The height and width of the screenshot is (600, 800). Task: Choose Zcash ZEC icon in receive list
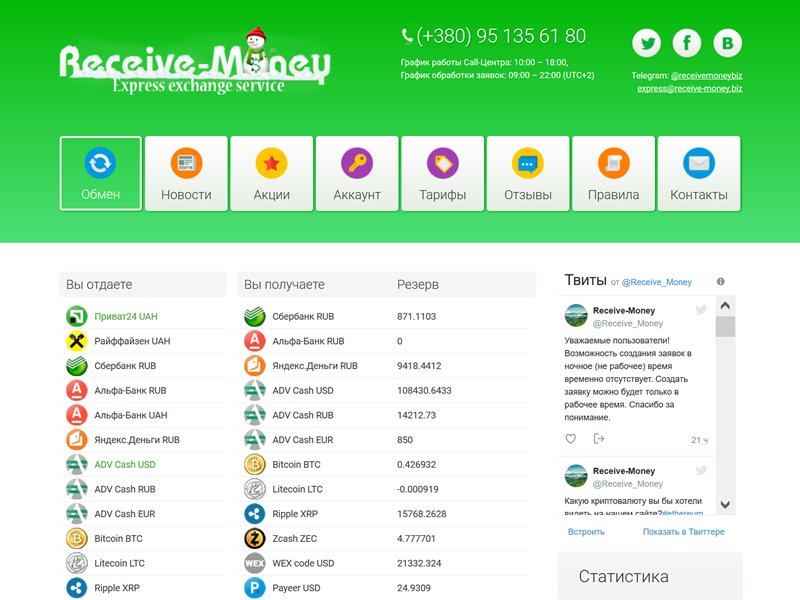click(255, 538)
